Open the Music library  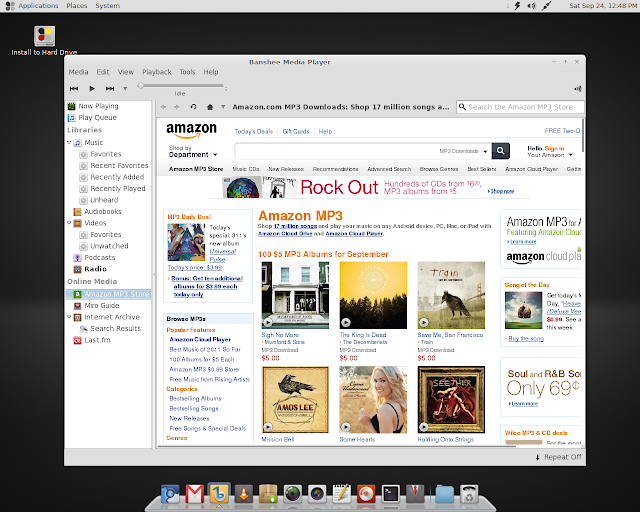(x=93, y=142)
